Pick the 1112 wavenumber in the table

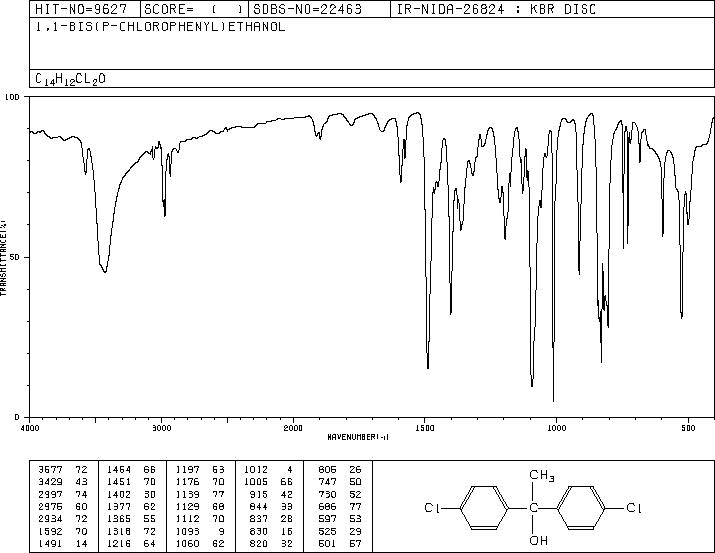click(x=187, y=519)
